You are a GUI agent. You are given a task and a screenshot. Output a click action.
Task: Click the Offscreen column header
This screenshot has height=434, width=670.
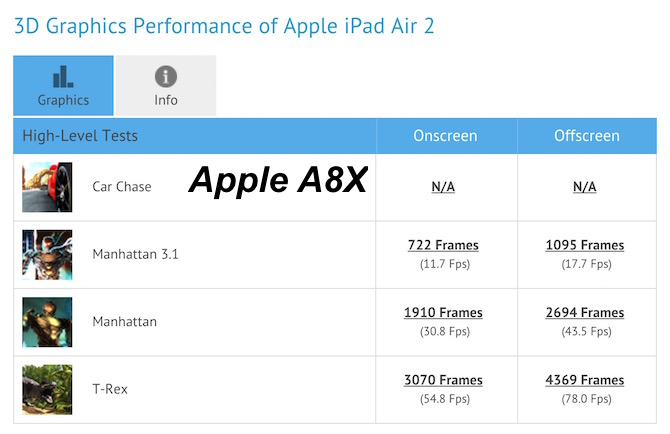tap(587, 136)
